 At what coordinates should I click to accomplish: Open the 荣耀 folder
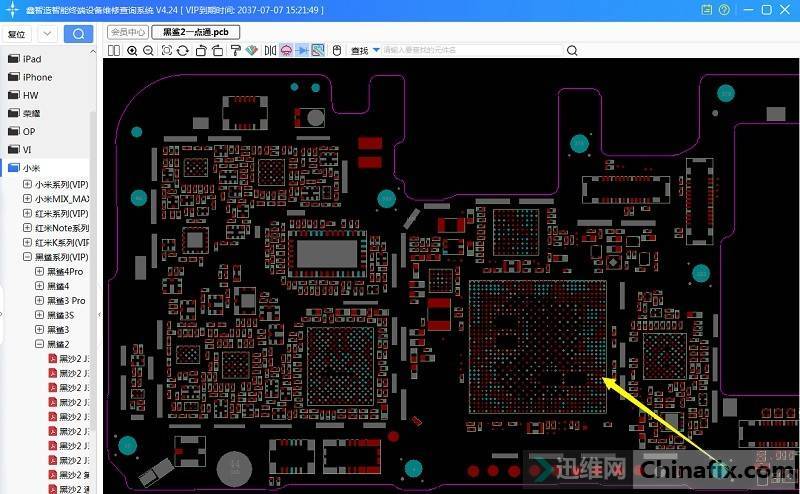pyautogui.click(x=31, y=113)
